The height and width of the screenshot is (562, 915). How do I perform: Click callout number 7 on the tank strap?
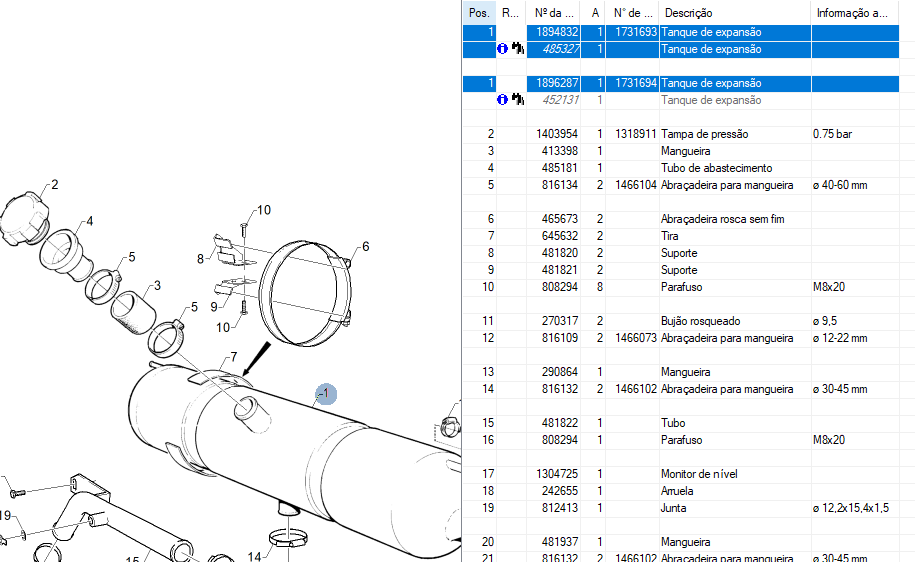tap(233, 357)
